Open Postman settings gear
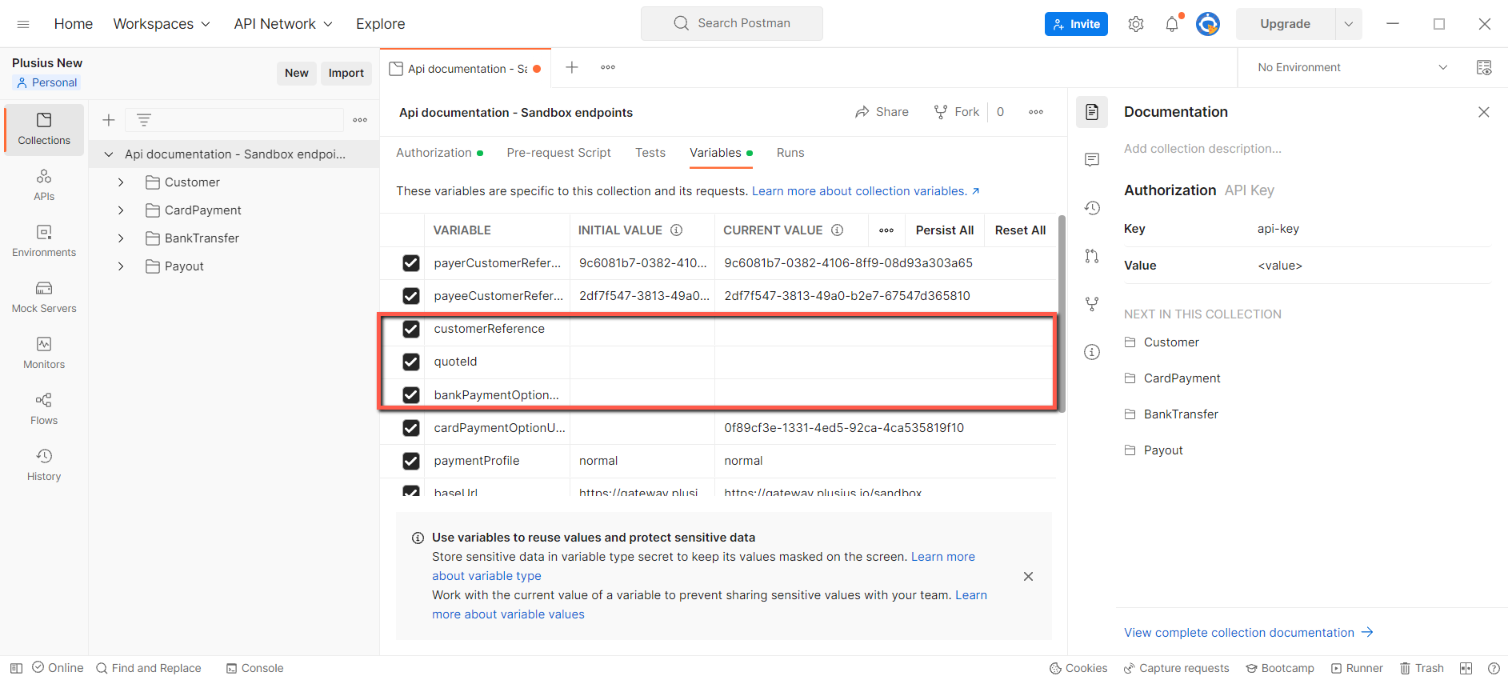 tap(1136, 24)
